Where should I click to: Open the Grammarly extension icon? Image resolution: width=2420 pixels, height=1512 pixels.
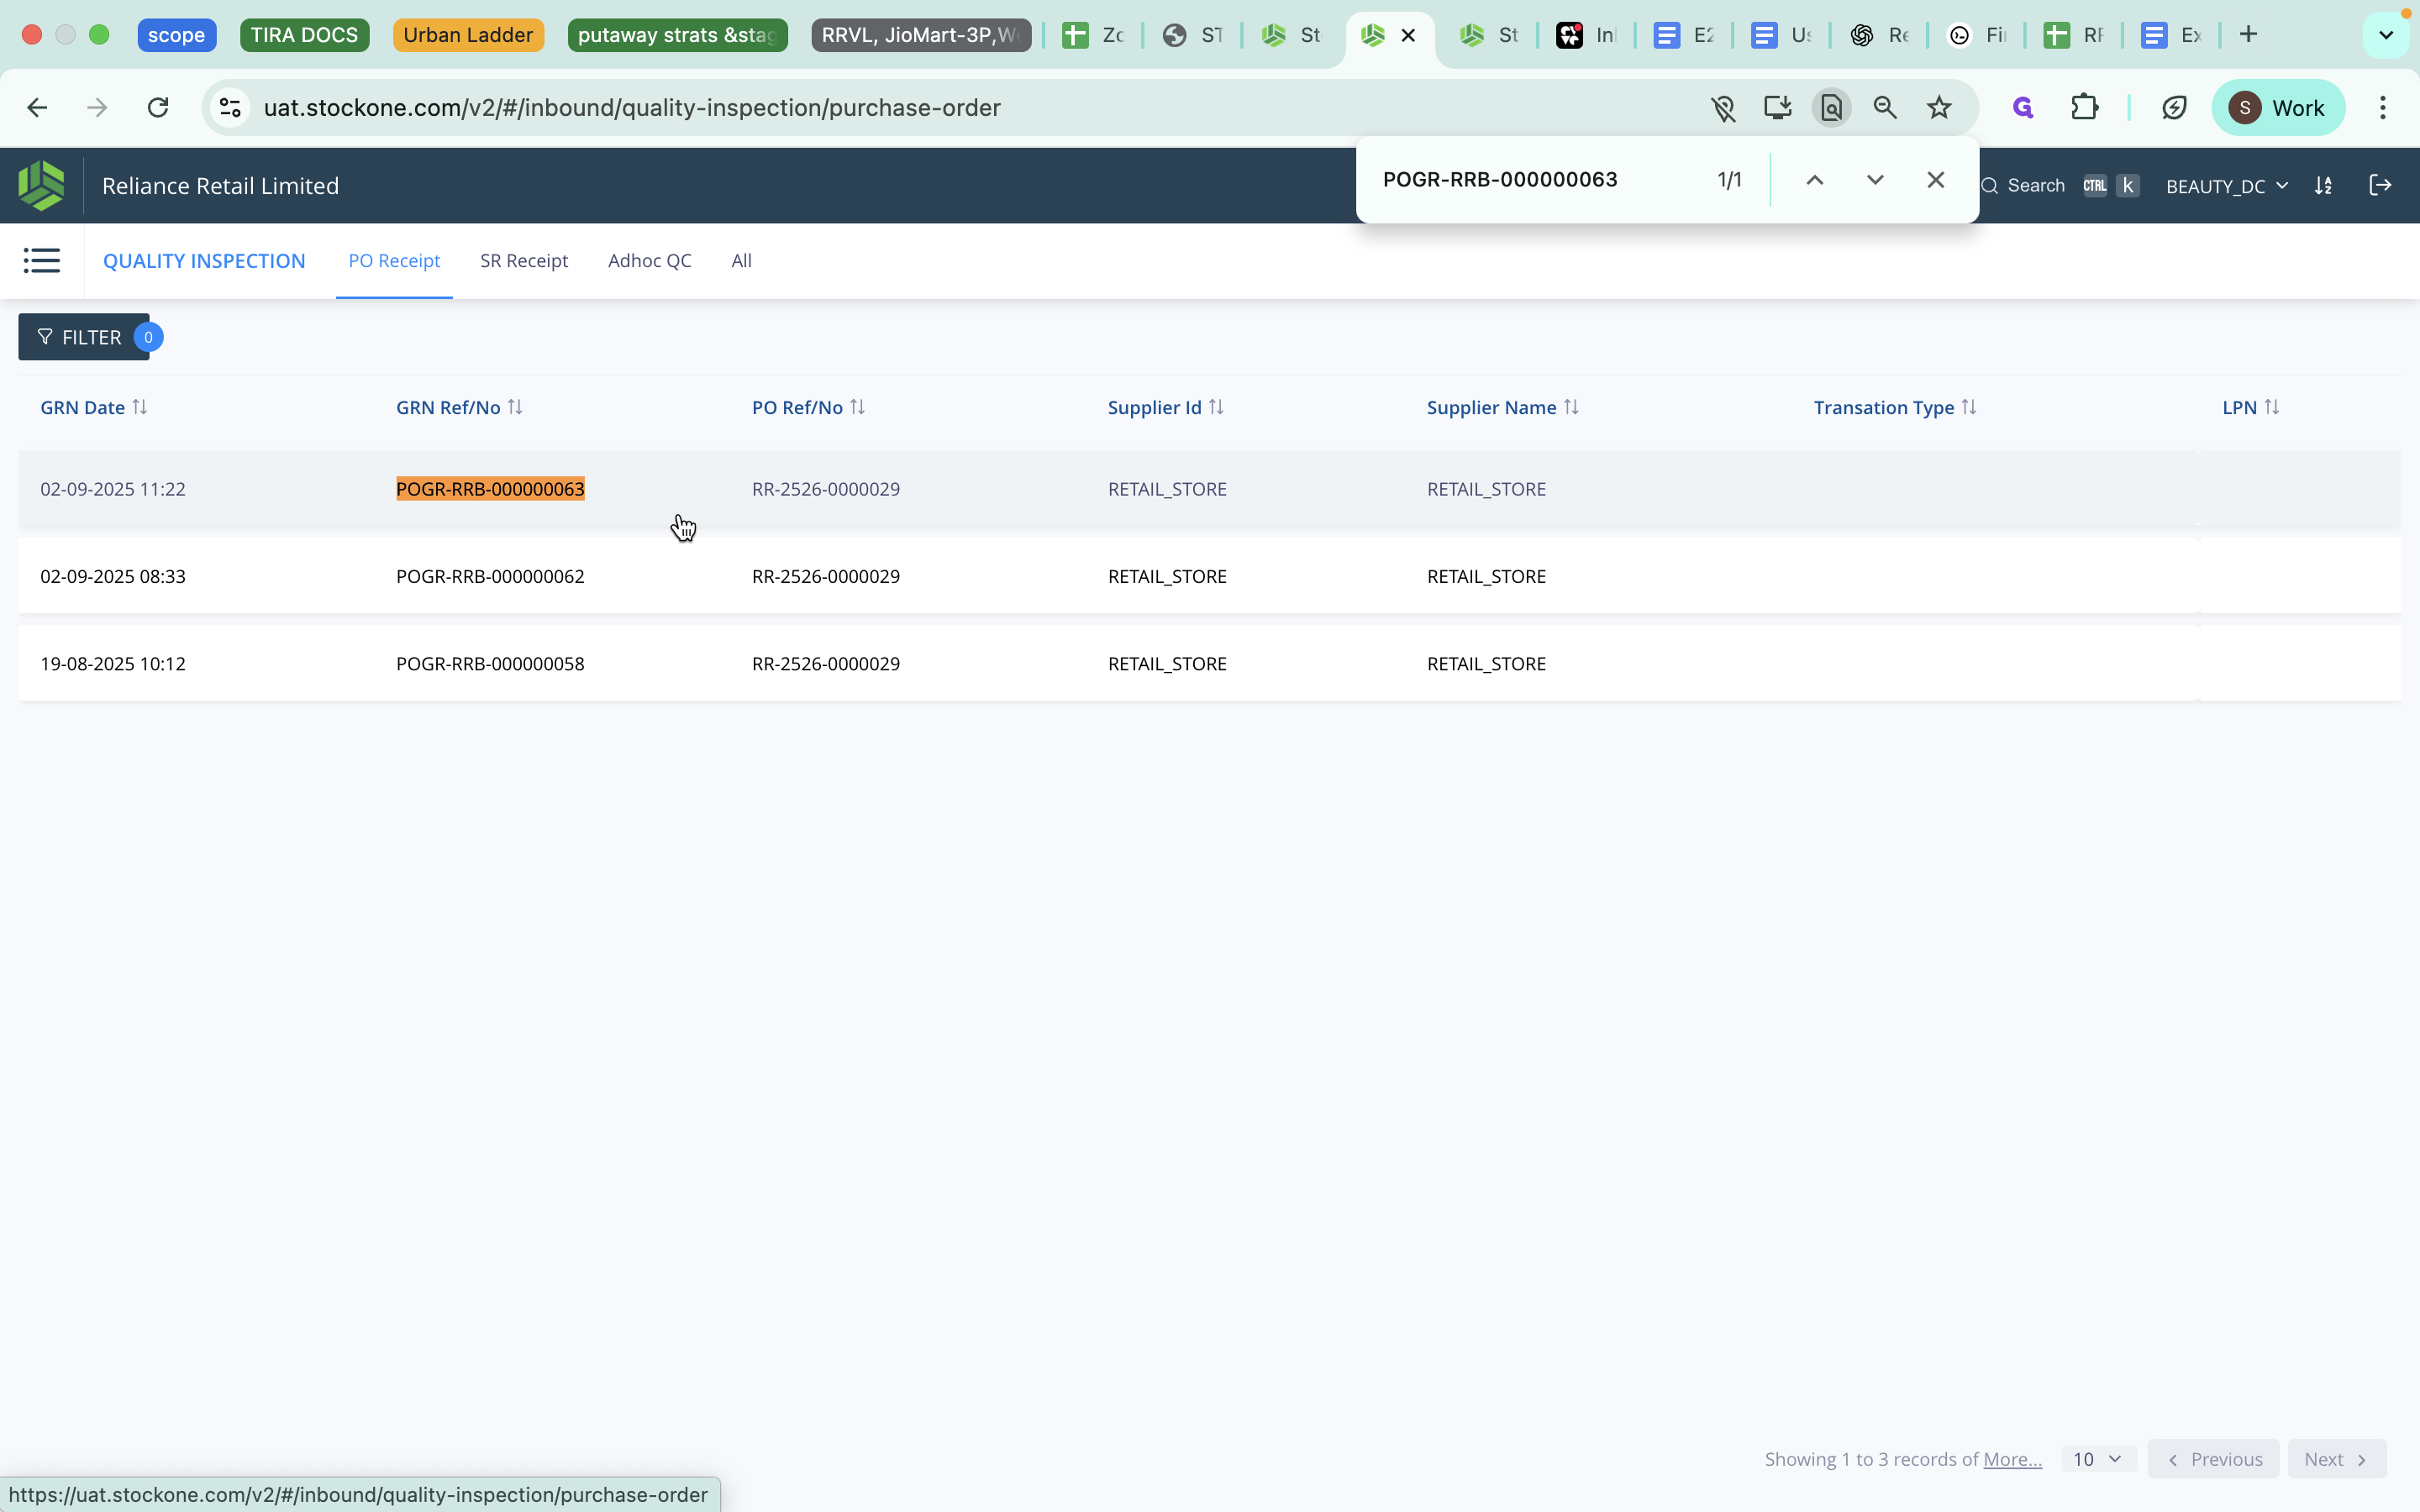click(2022, 107)
